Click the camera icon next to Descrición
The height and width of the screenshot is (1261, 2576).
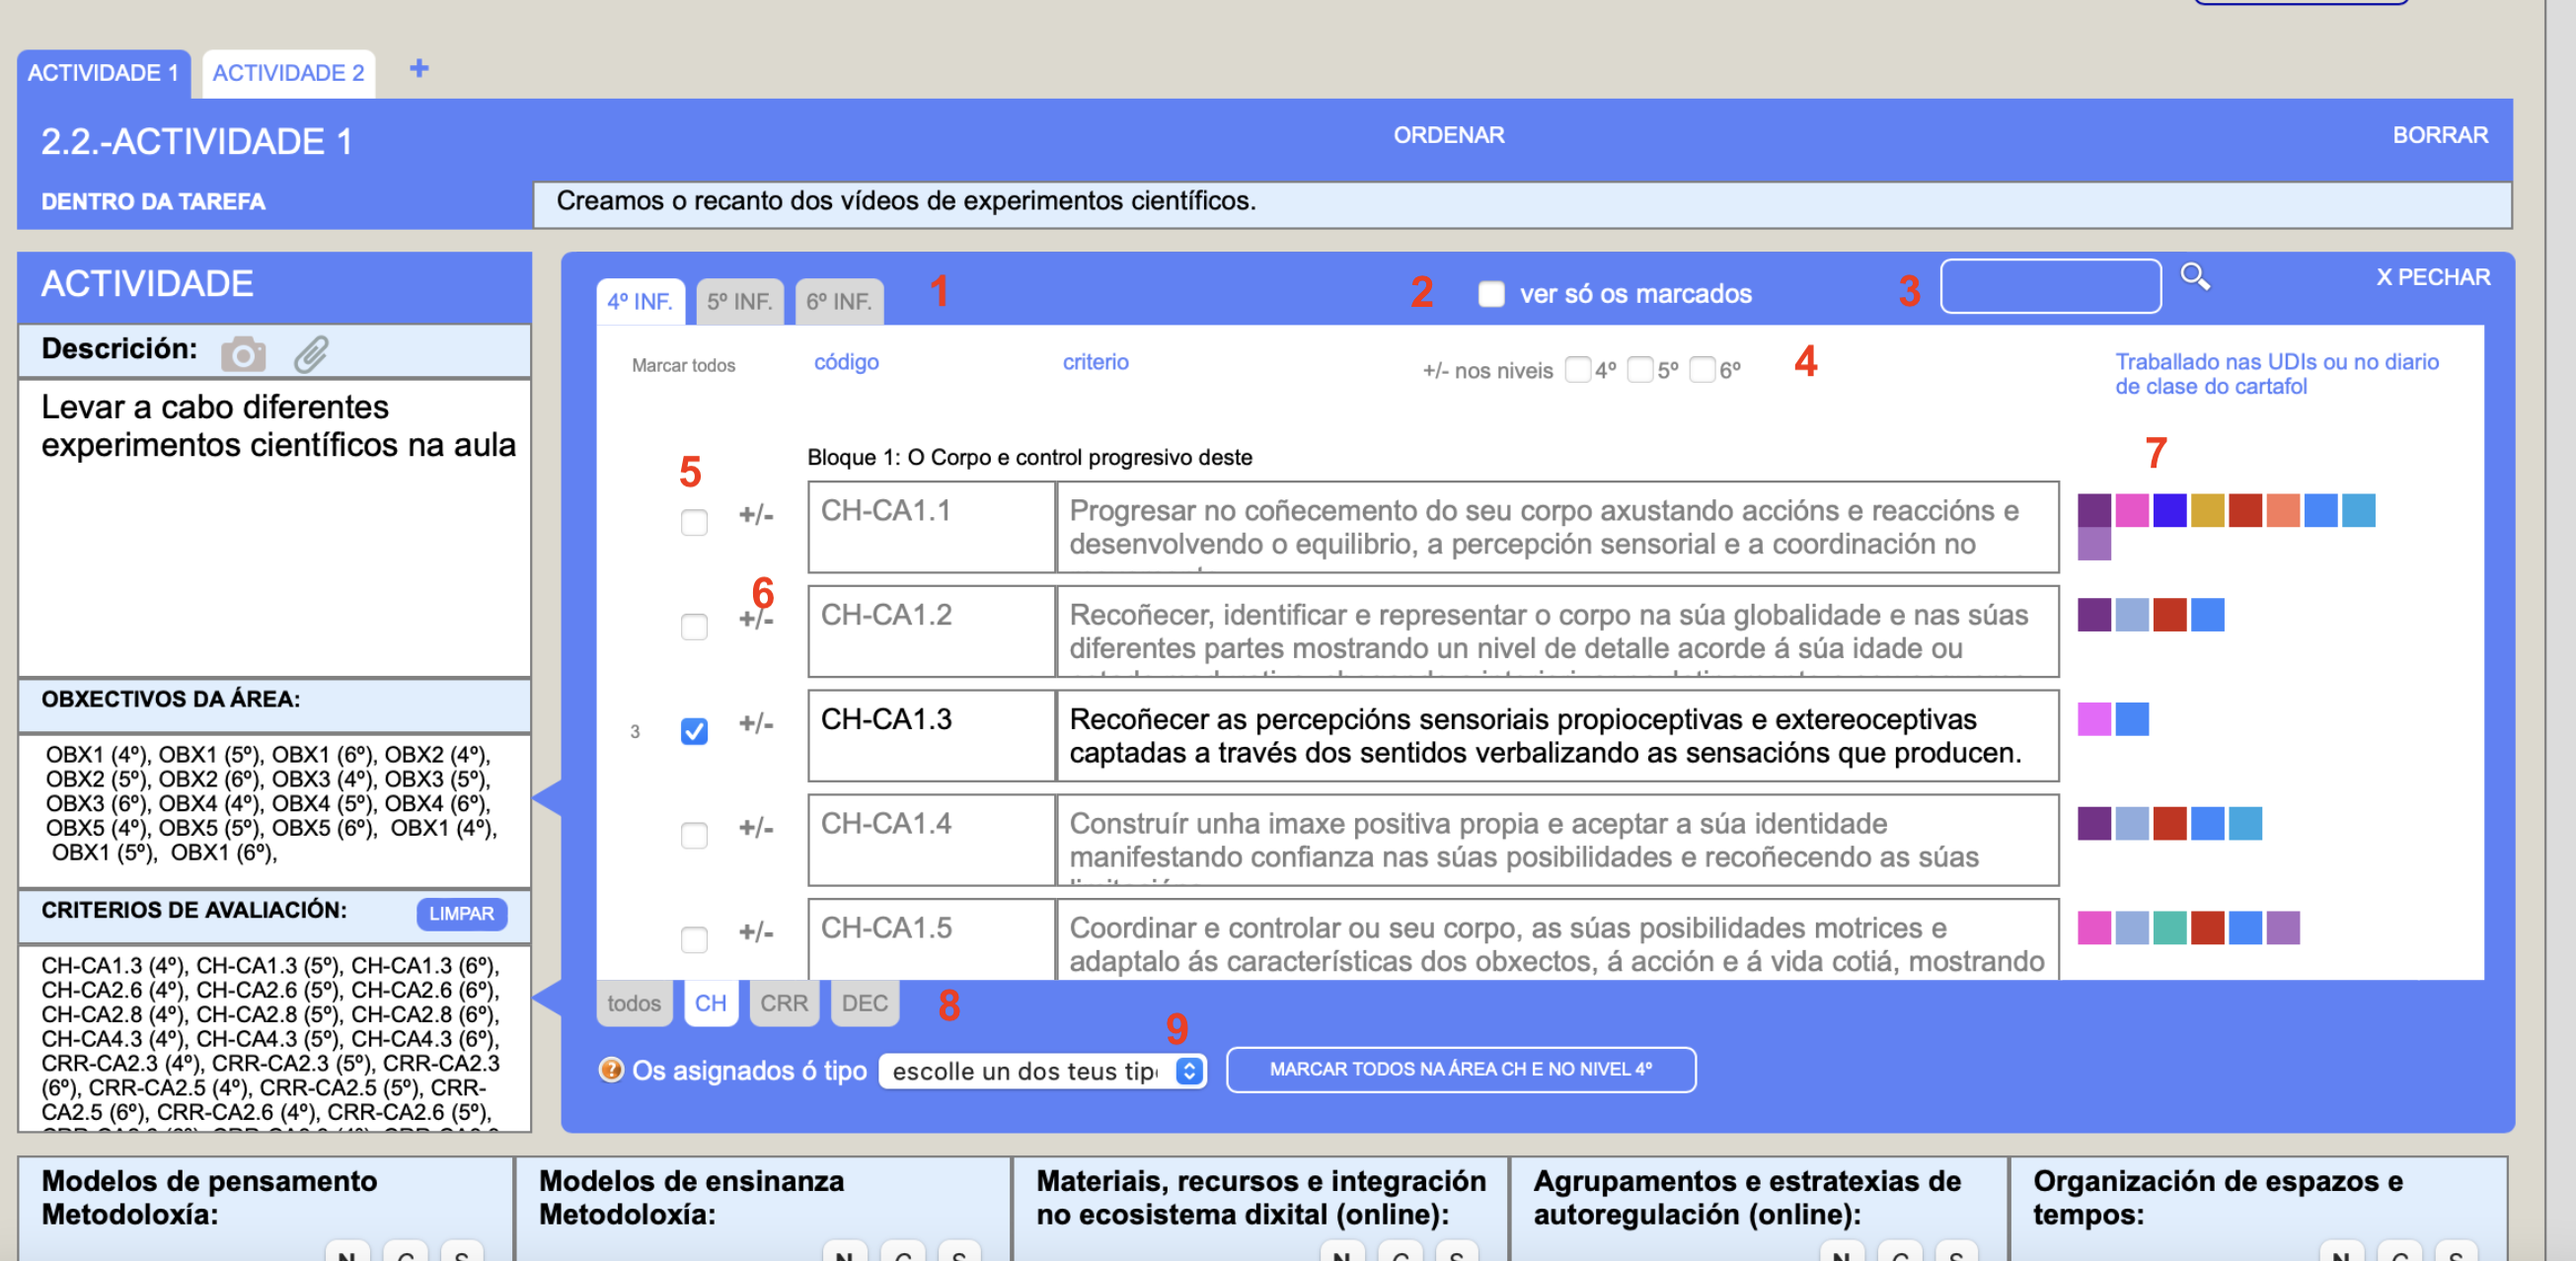coord(243,354)
